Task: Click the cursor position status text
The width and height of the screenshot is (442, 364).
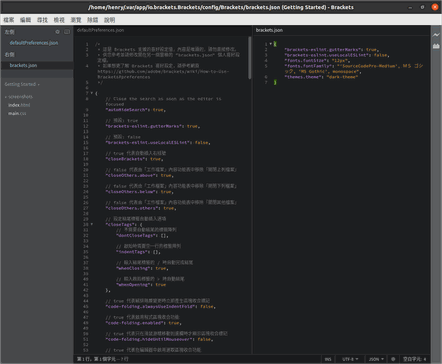Action: click(103, 359)
